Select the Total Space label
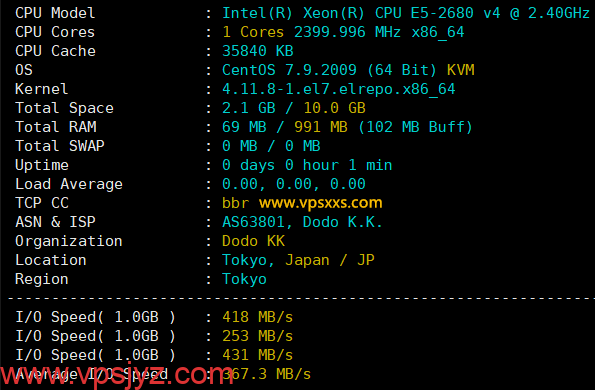Image resolution: width=595 pixels, height=390 pixels. (x=65, y=109)
